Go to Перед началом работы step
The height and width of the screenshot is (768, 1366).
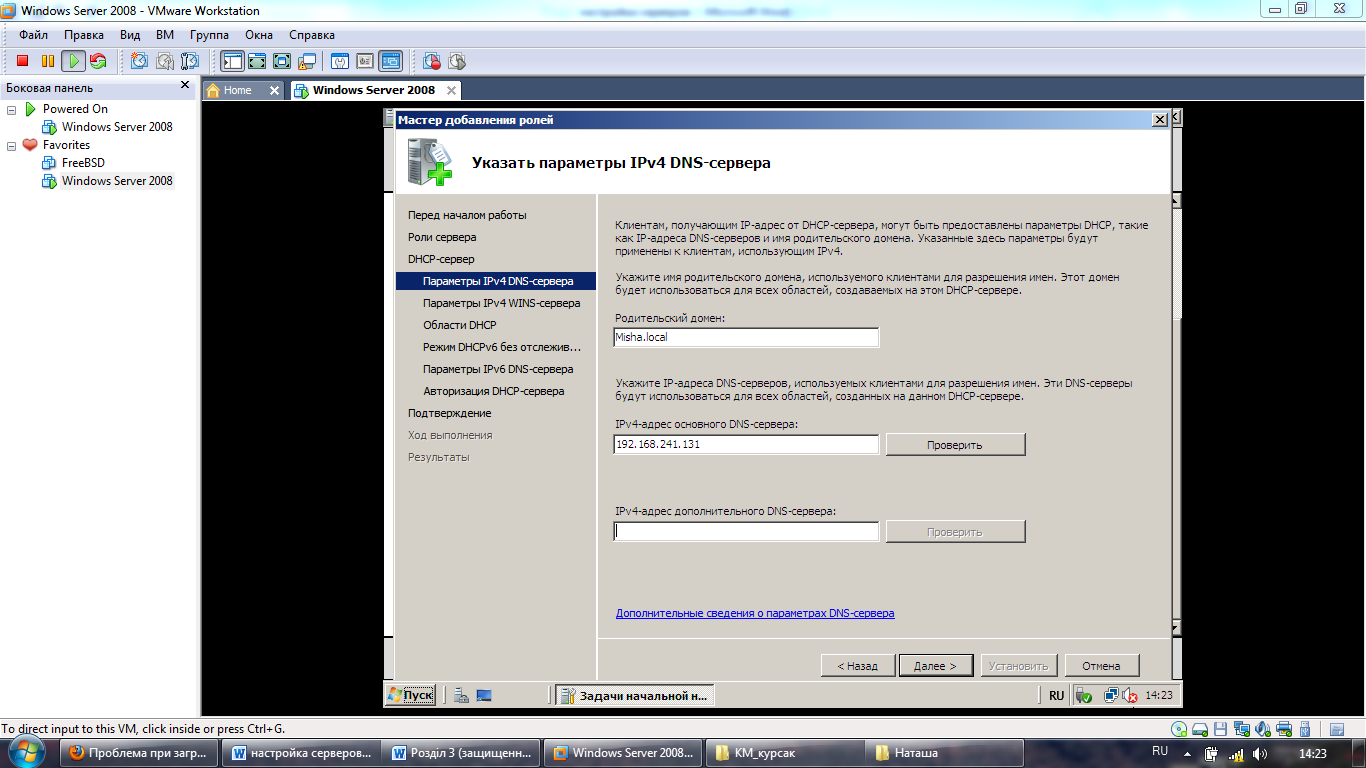pos(467,215)
